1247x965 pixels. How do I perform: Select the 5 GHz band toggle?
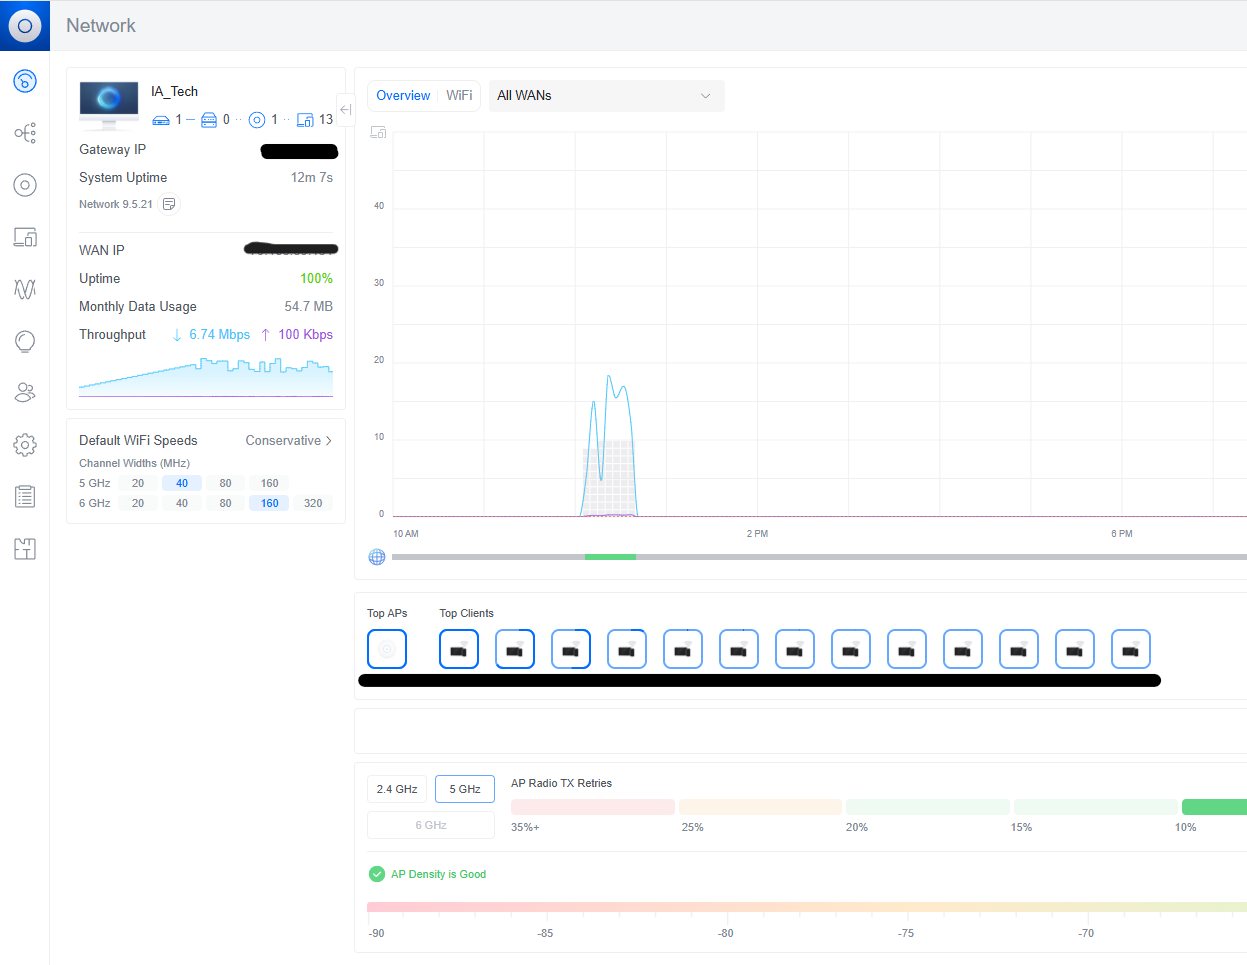tap(465, 789)
